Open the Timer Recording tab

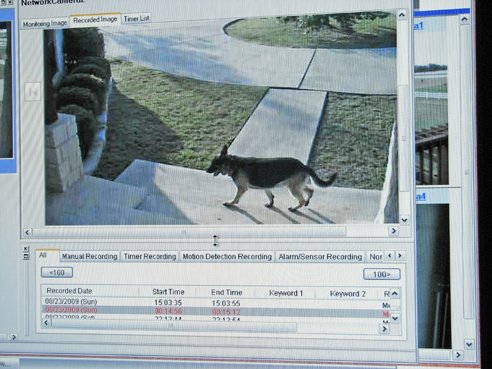coord(150,256)
